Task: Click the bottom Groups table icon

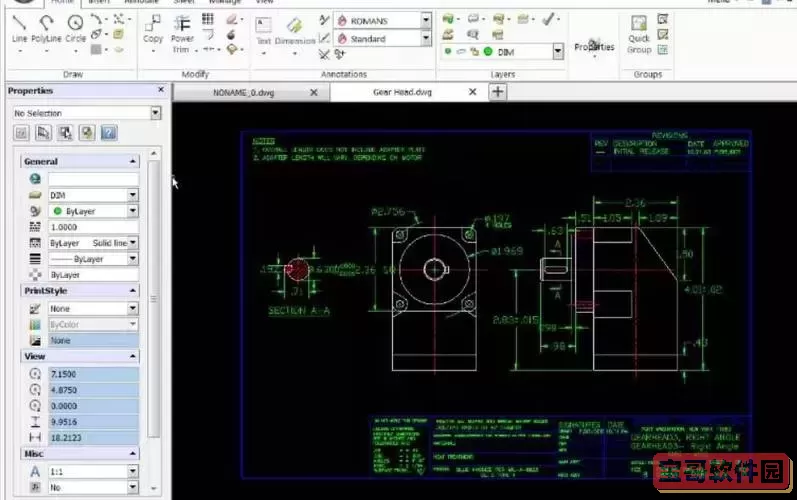Action: [x=663, y=50]
